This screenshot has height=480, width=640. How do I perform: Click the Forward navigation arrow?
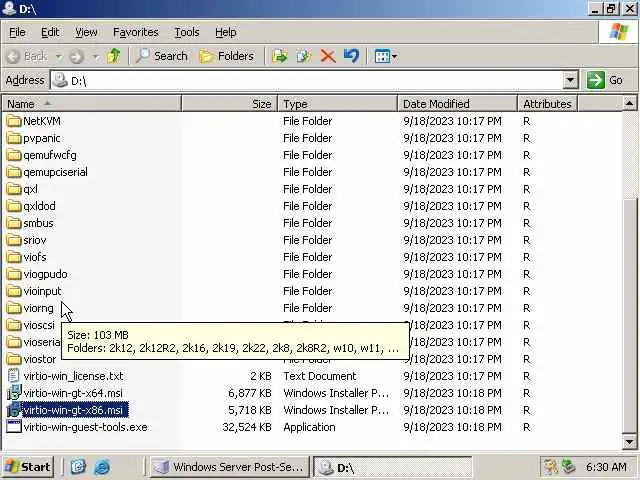pyautogui.click(x=76, y=56)
